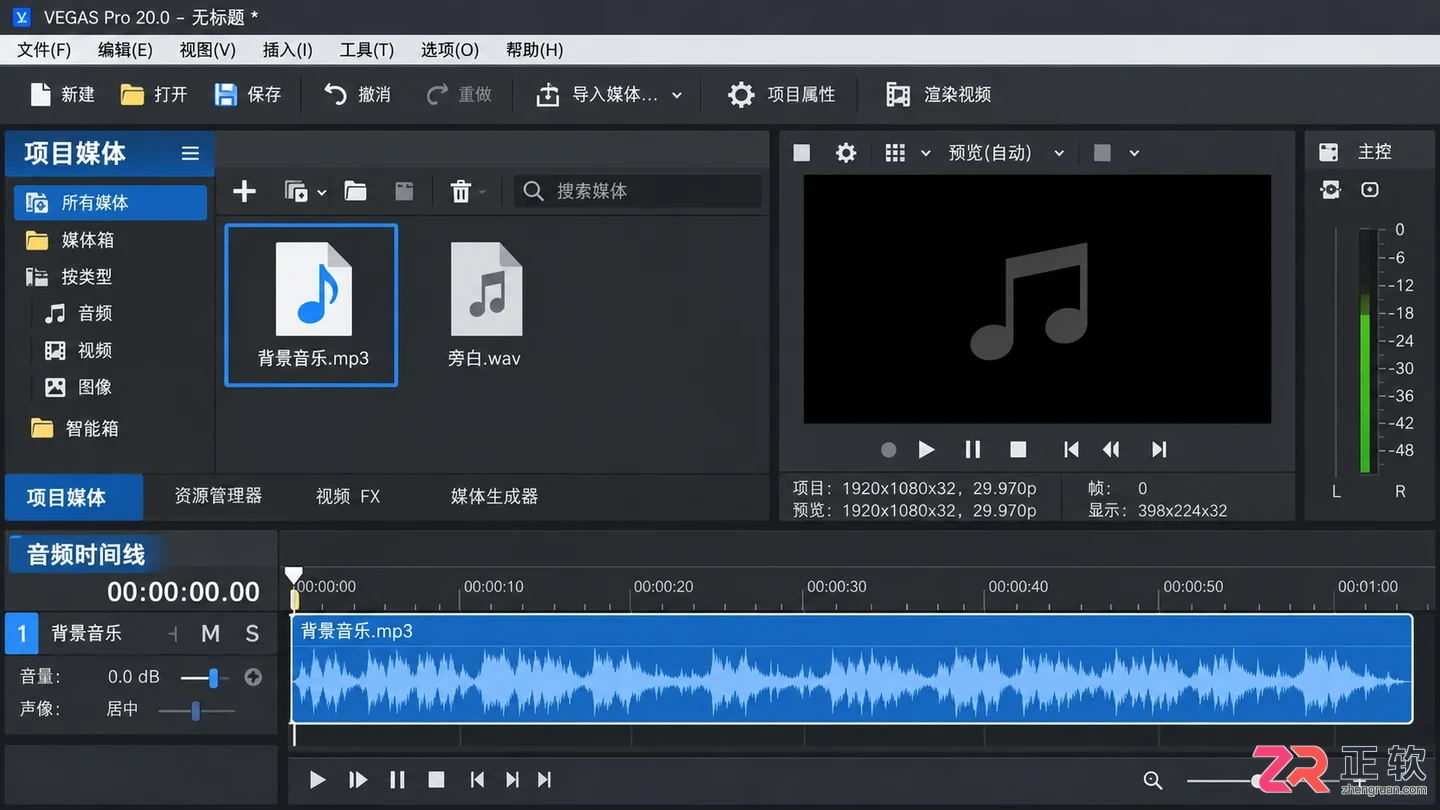Open the 项目媒体 panel hamburger menu
Viewport: 1440px width, 810px height.
pyautogui.click(x=190, y=153)
